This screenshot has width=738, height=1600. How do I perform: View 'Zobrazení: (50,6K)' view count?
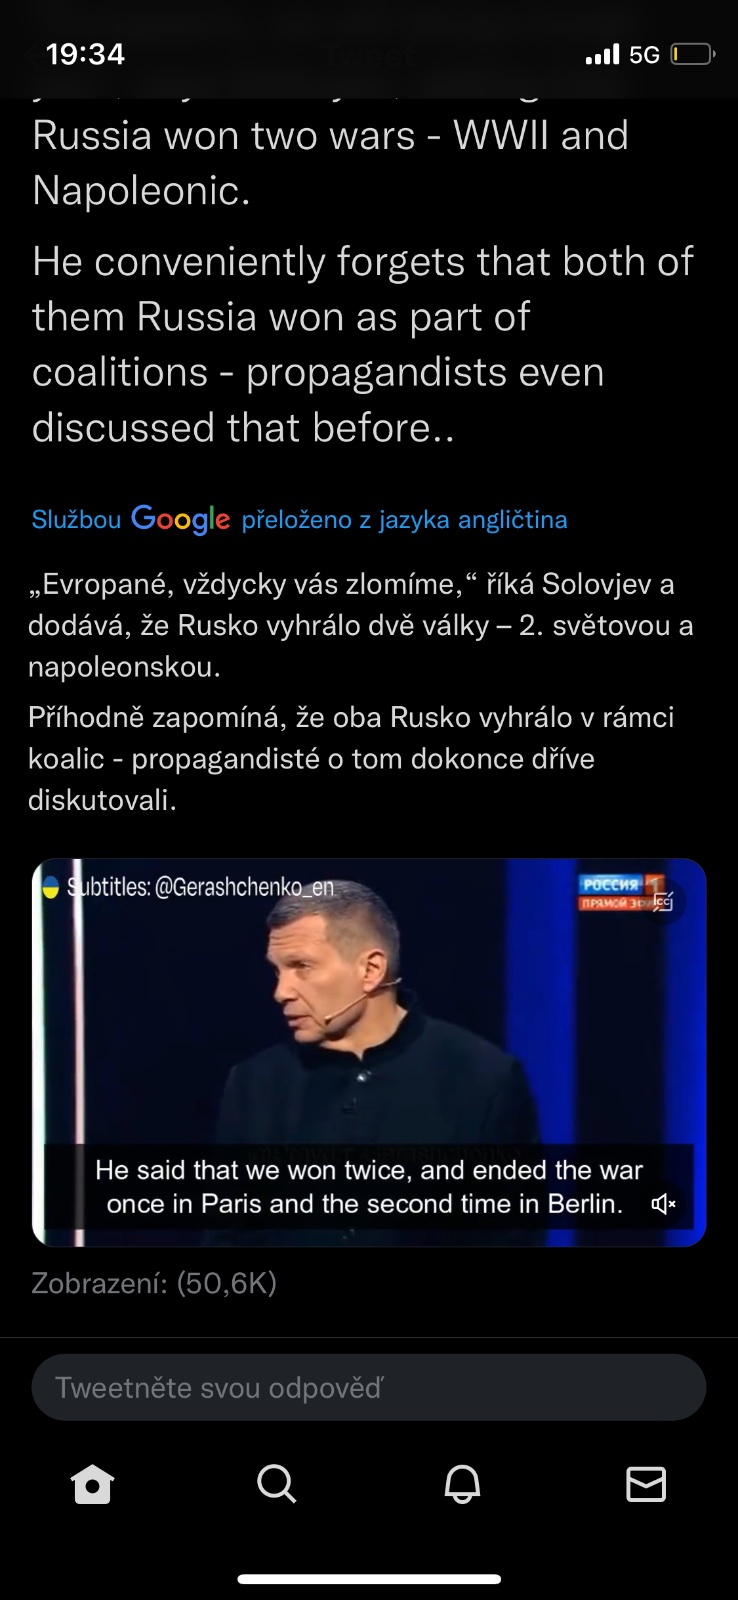point(154,1283)
